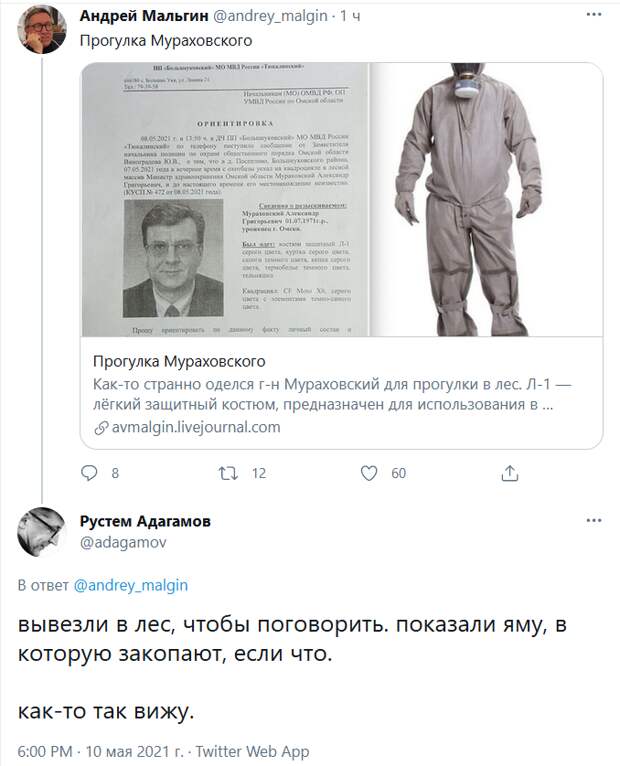
Task: Click Рустем Адагамов's profile avatar
Action: coord(42,532)
